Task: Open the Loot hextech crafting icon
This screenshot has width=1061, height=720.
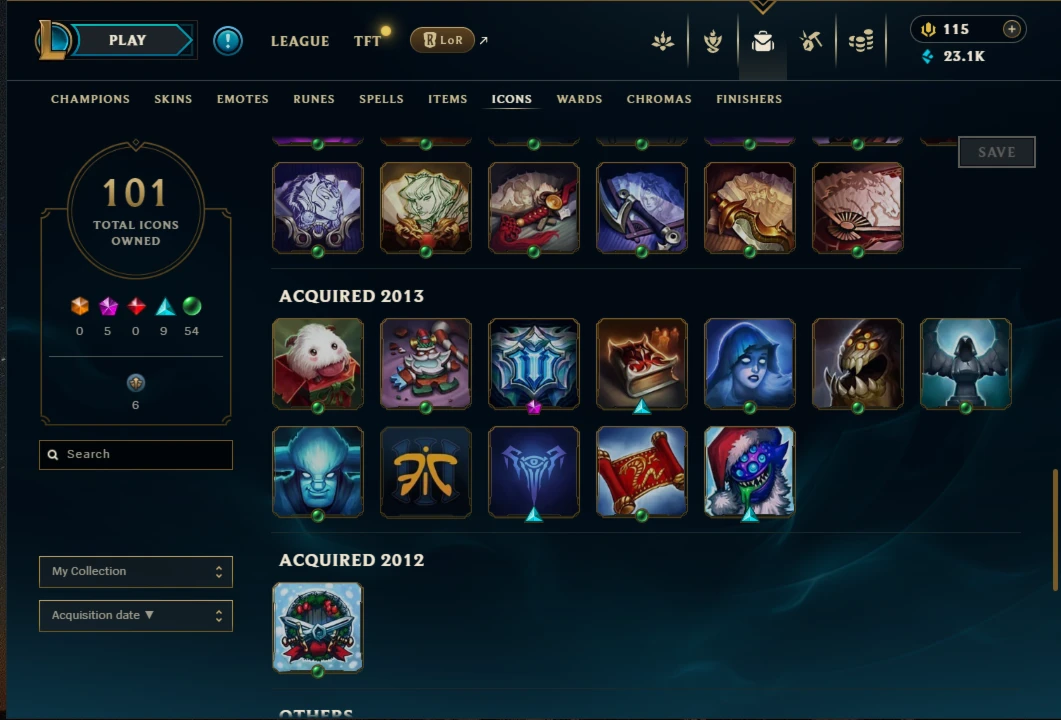Action: click(811, 41)
